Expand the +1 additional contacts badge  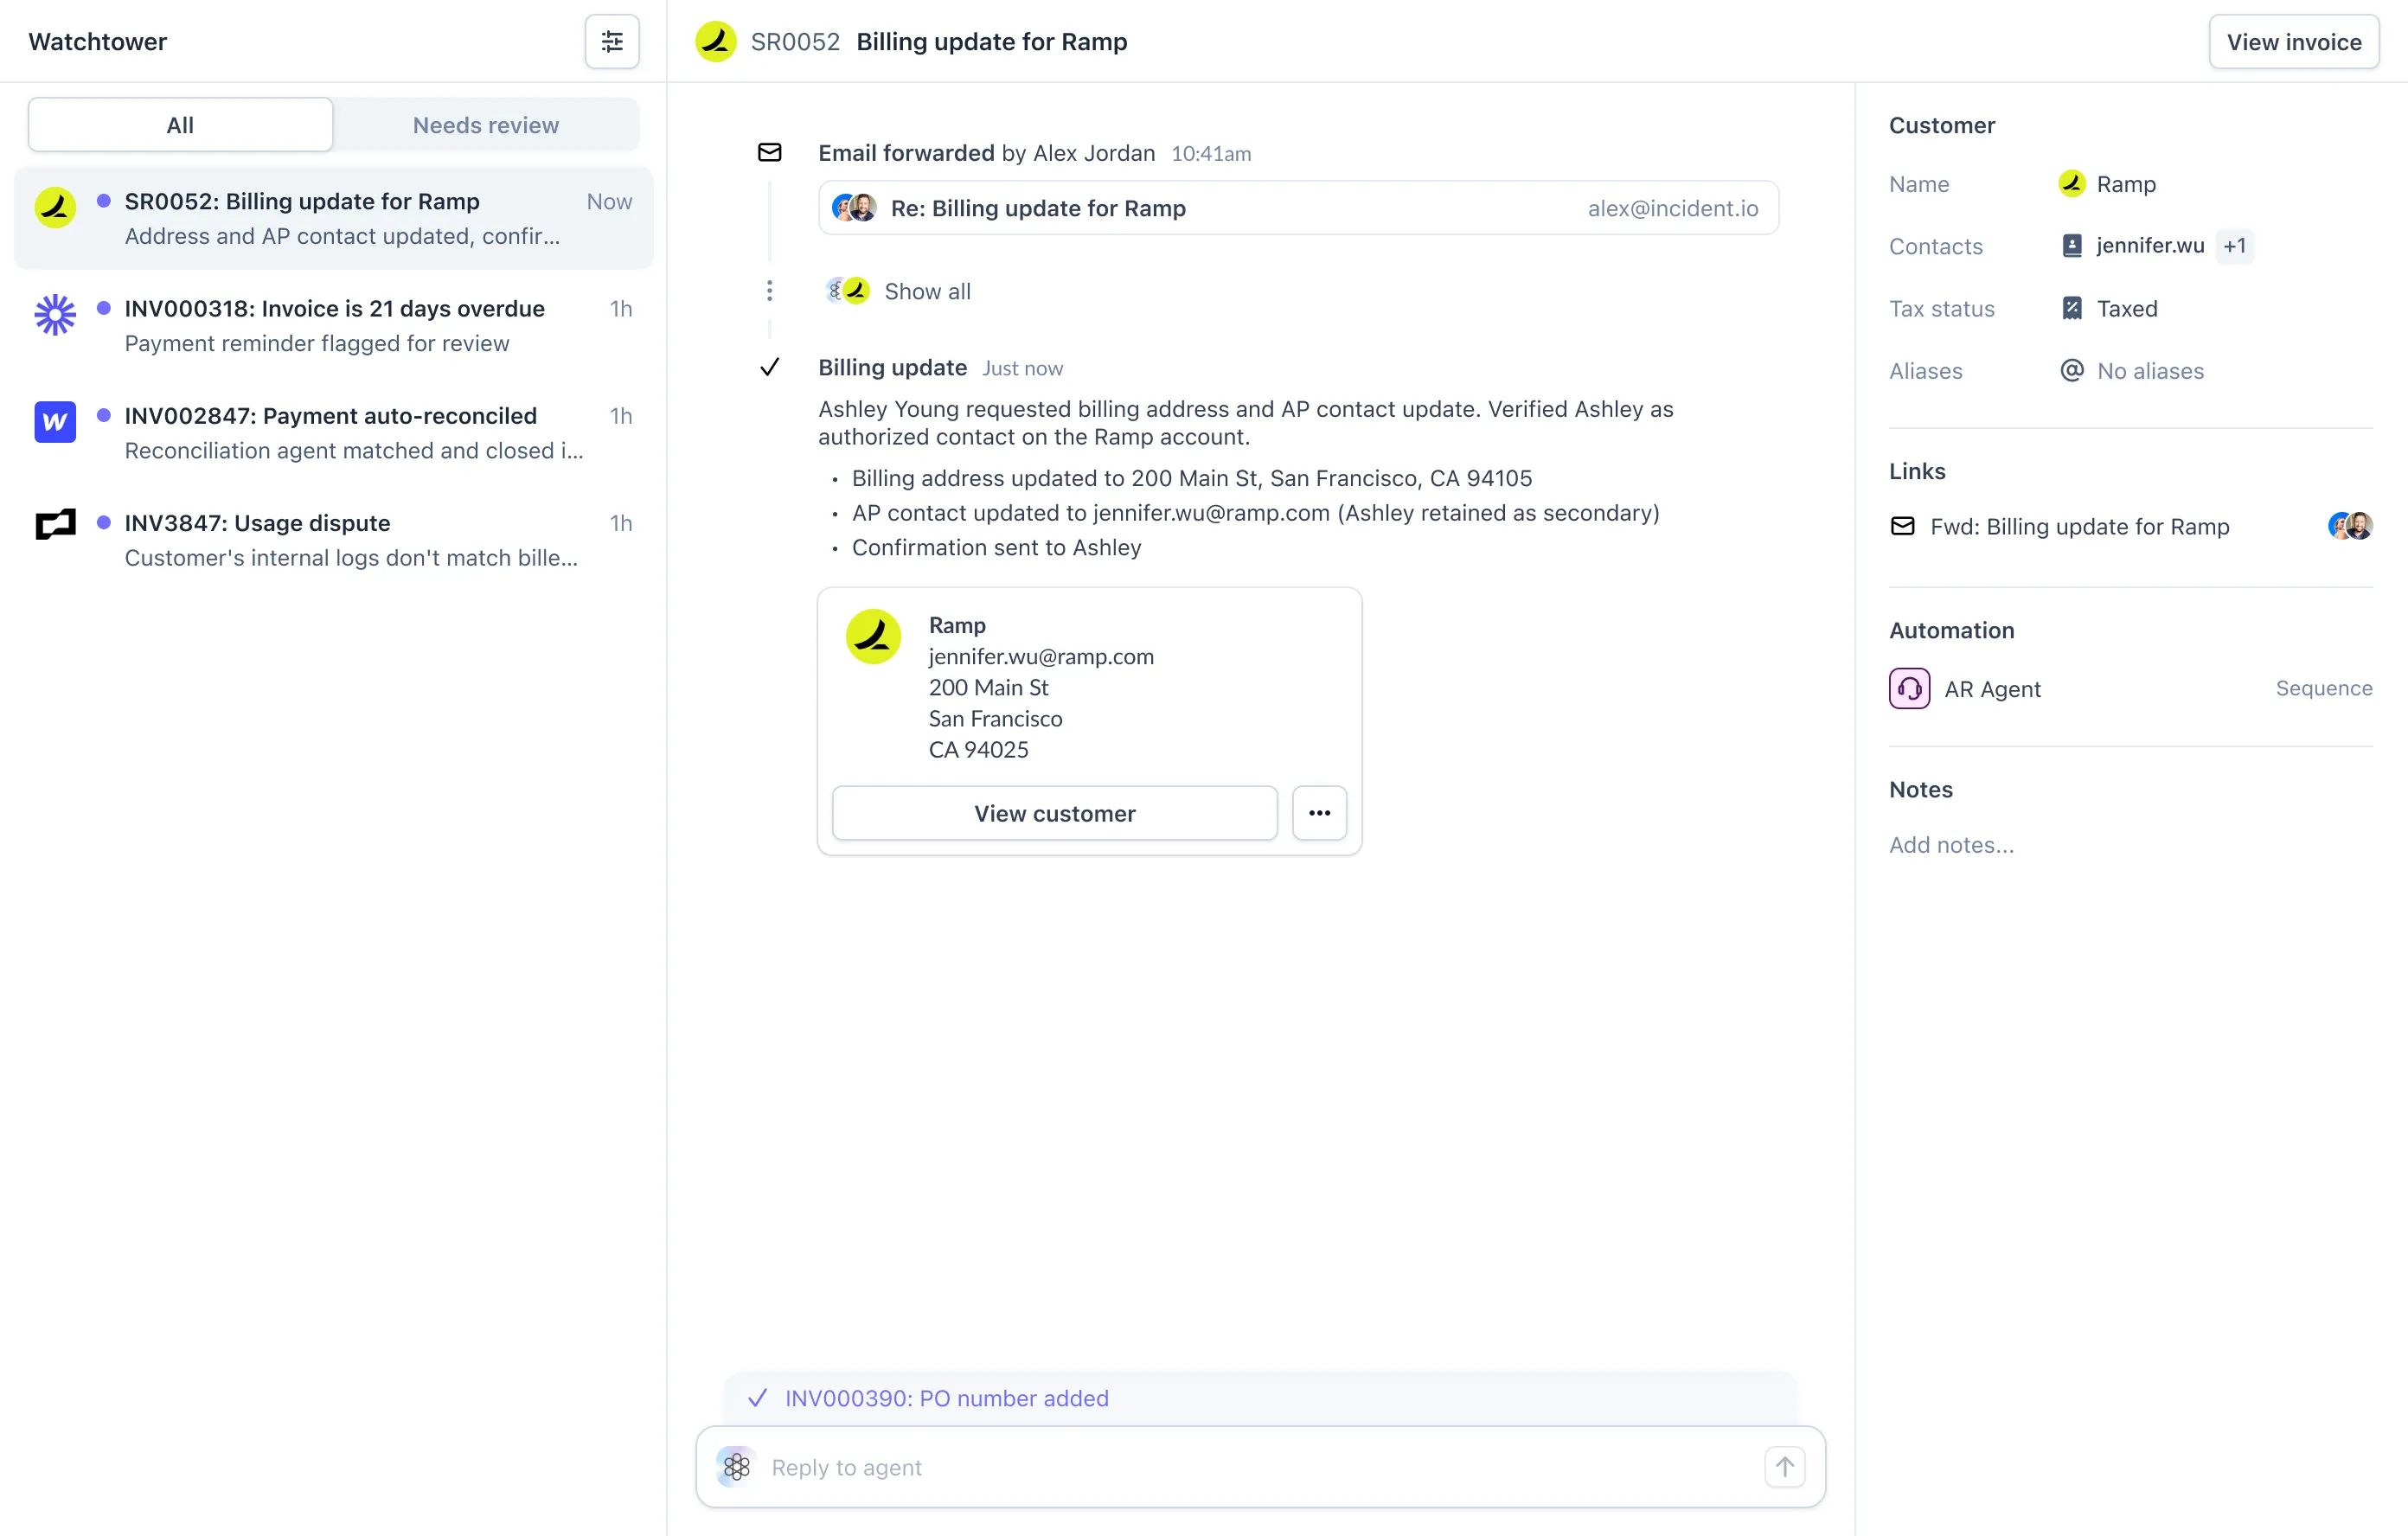(x=2234, y=246)
